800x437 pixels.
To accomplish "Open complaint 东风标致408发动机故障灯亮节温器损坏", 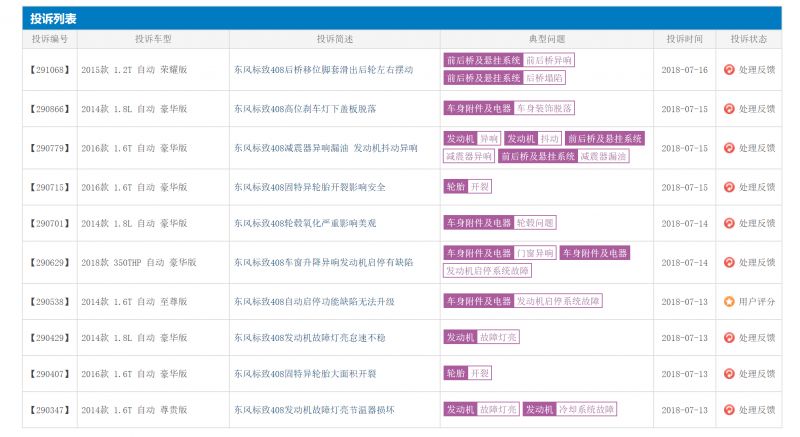I will pyautogui.click(x=314, y=409).
